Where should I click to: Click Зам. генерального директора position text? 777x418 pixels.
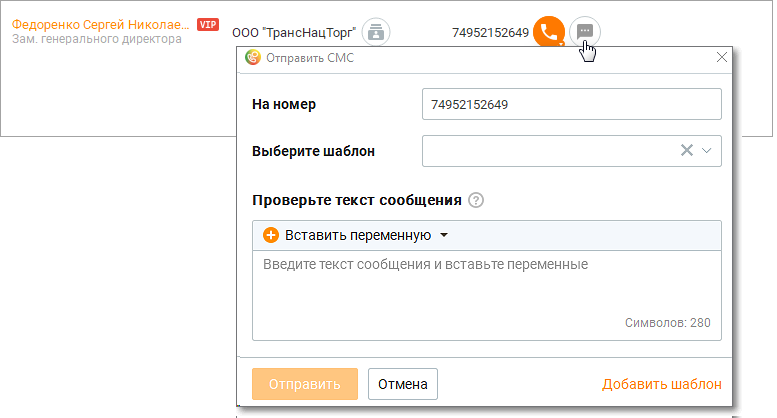coord(97,39)
